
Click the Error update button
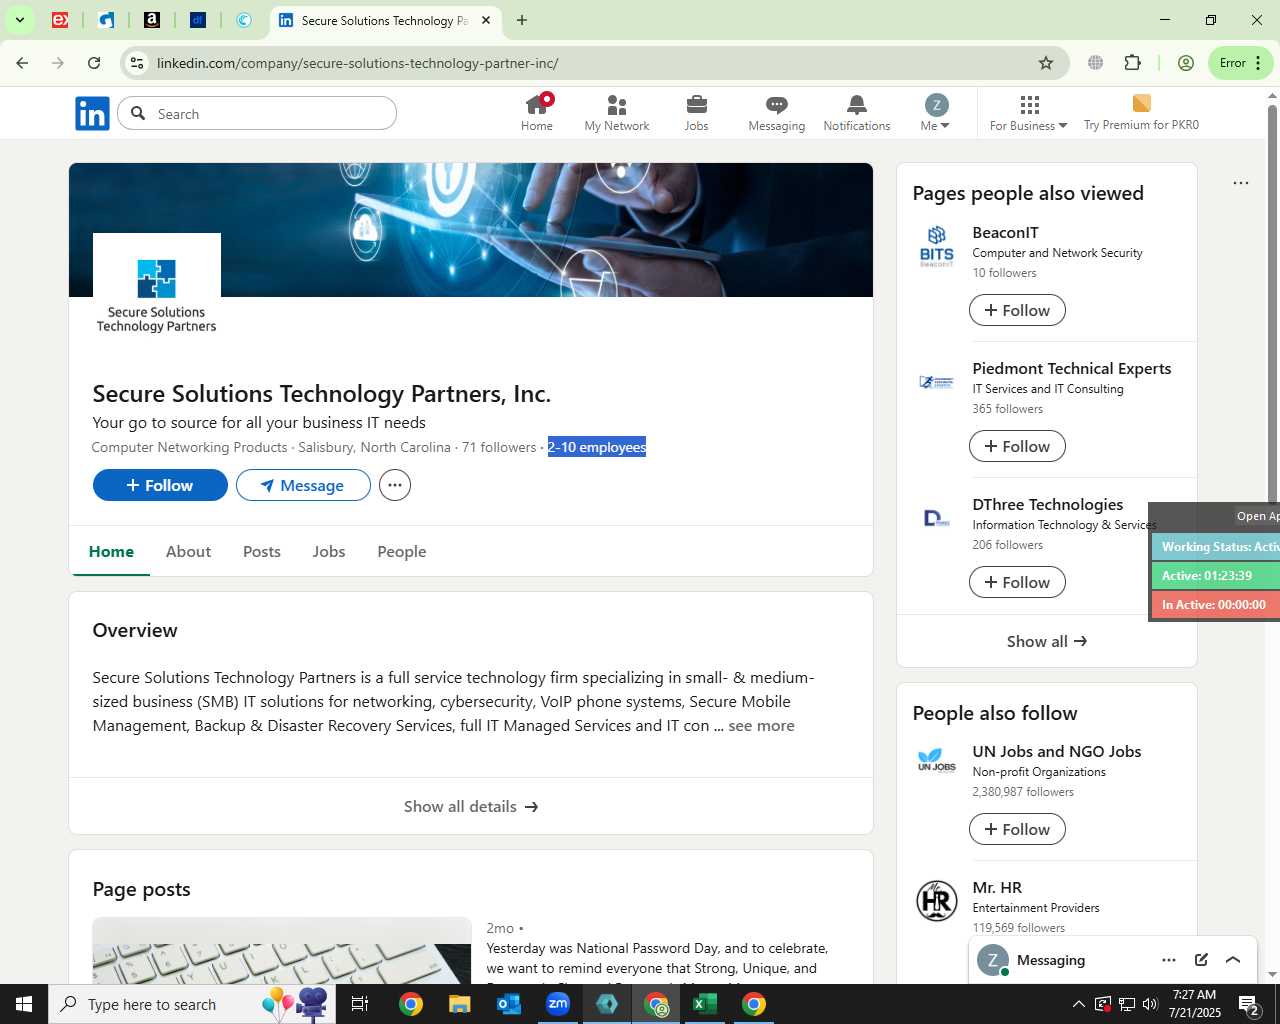pyautogui.click(x=1241, y=63)
